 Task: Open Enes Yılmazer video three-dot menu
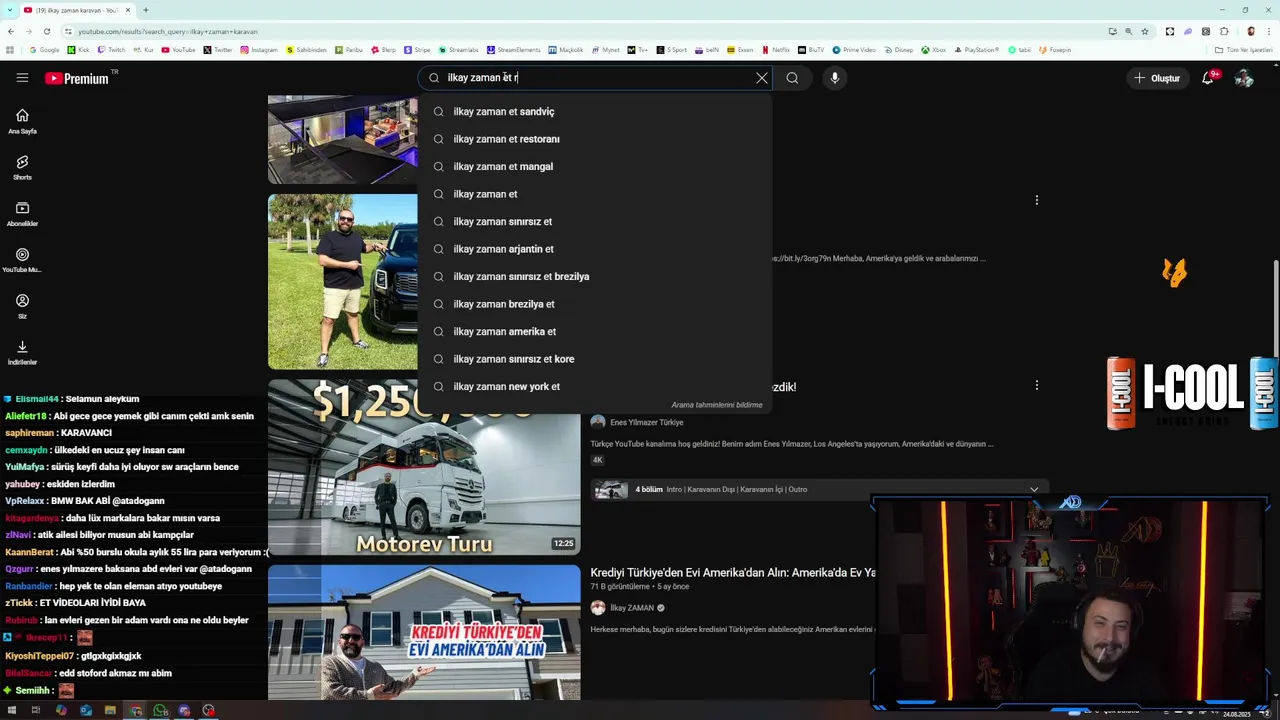(1037, 385)
